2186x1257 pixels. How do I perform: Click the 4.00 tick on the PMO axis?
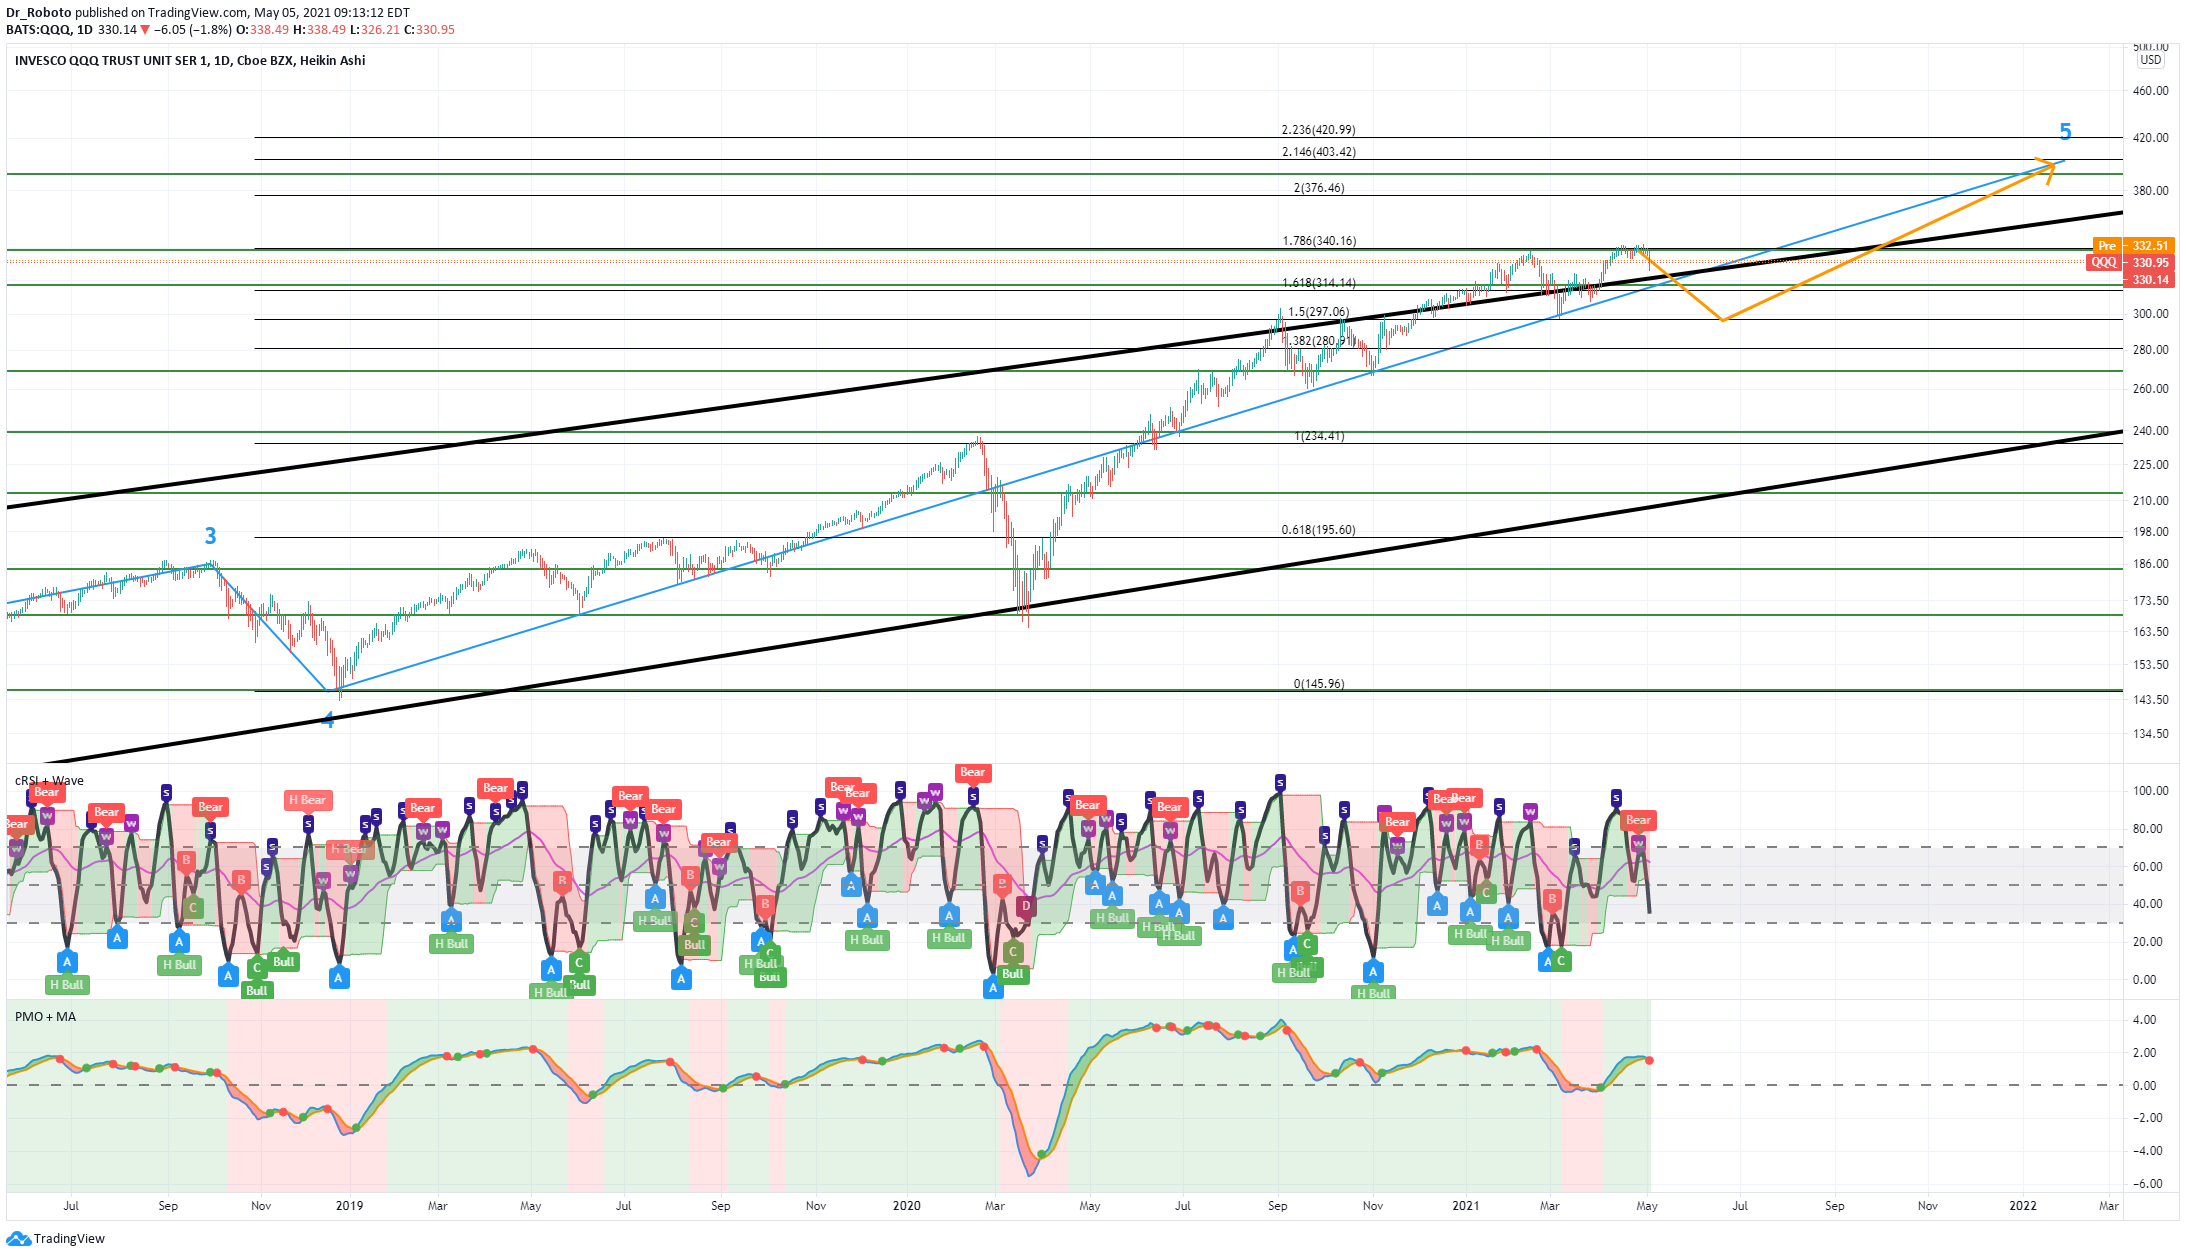[x=2144, y=1020]
